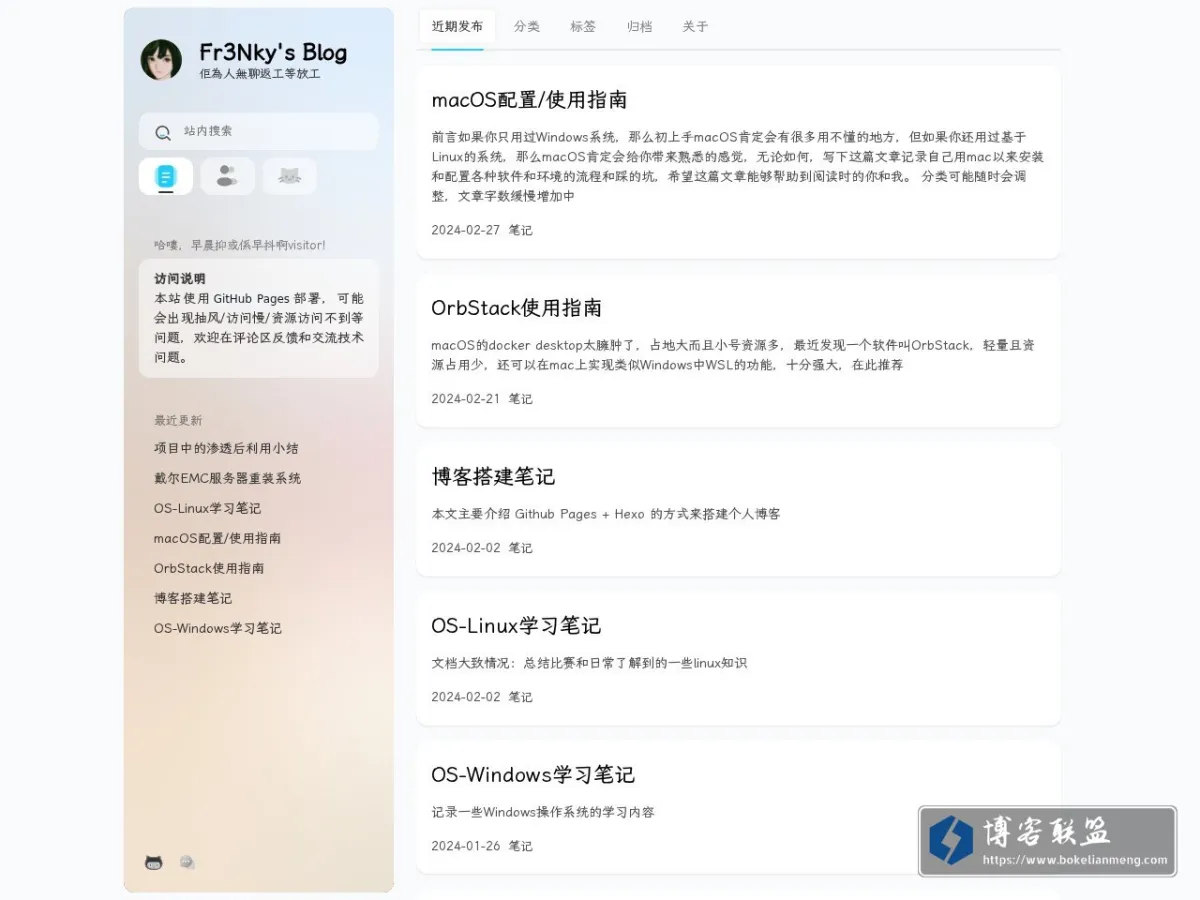1200x900 pixels.
Task: Open sidebar link OrbStack使用指南
Action: click(209, 568)
